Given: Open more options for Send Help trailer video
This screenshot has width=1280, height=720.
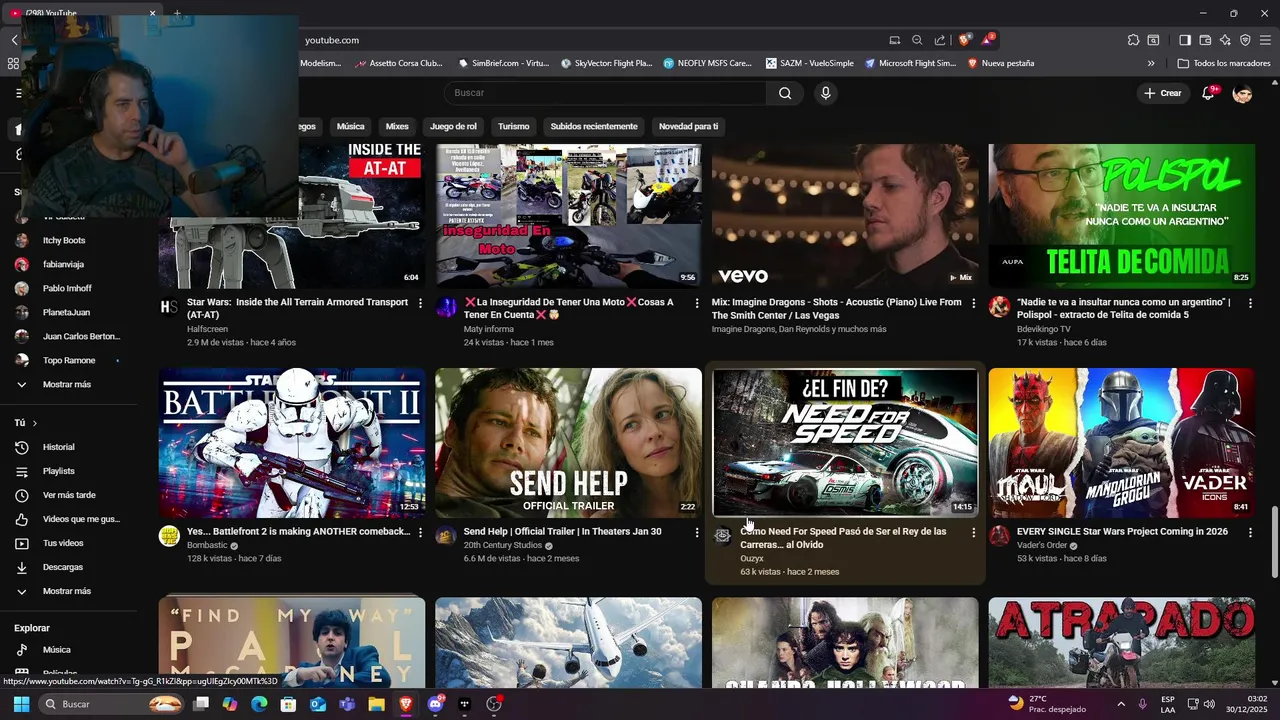Looking at the screenshot, I should pyautogui.click(x=697, y=533).
